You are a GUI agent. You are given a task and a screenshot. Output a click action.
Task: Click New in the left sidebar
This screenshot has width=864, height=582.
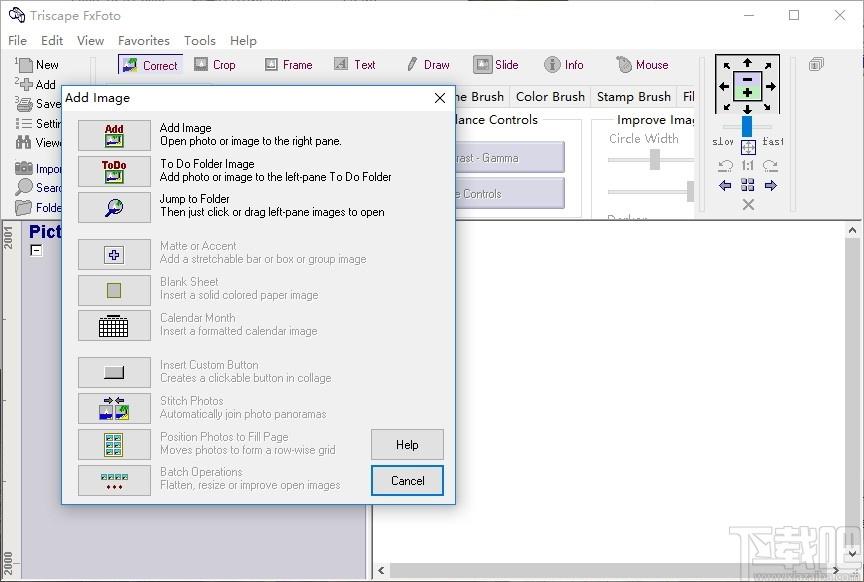[37, 65]
